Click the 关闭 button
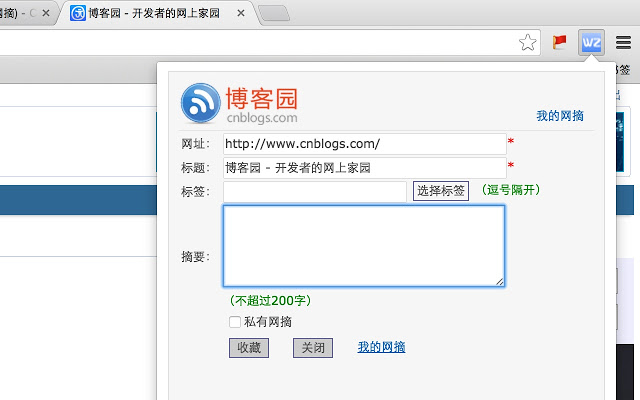 [313, 348]
